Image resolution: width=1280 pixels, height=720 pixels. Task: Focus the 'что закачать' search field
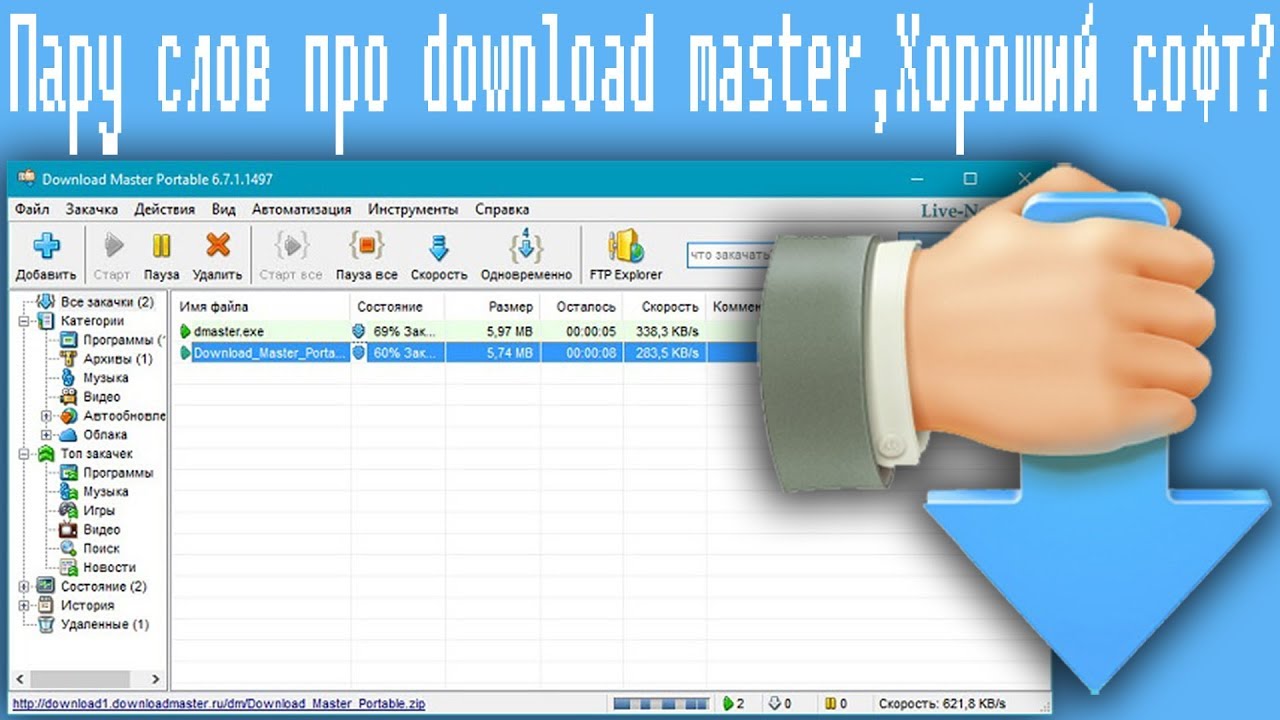coord(728,255)
